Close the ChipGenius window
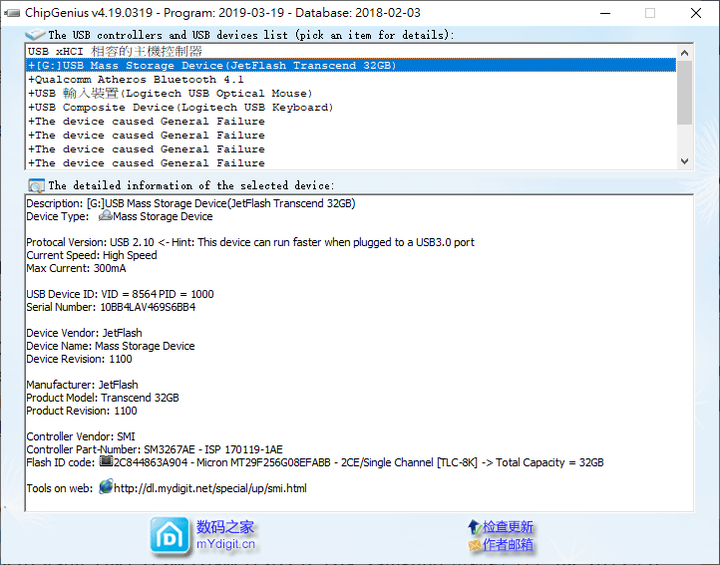This screenshot has width=720, height=565. [696, 13]
